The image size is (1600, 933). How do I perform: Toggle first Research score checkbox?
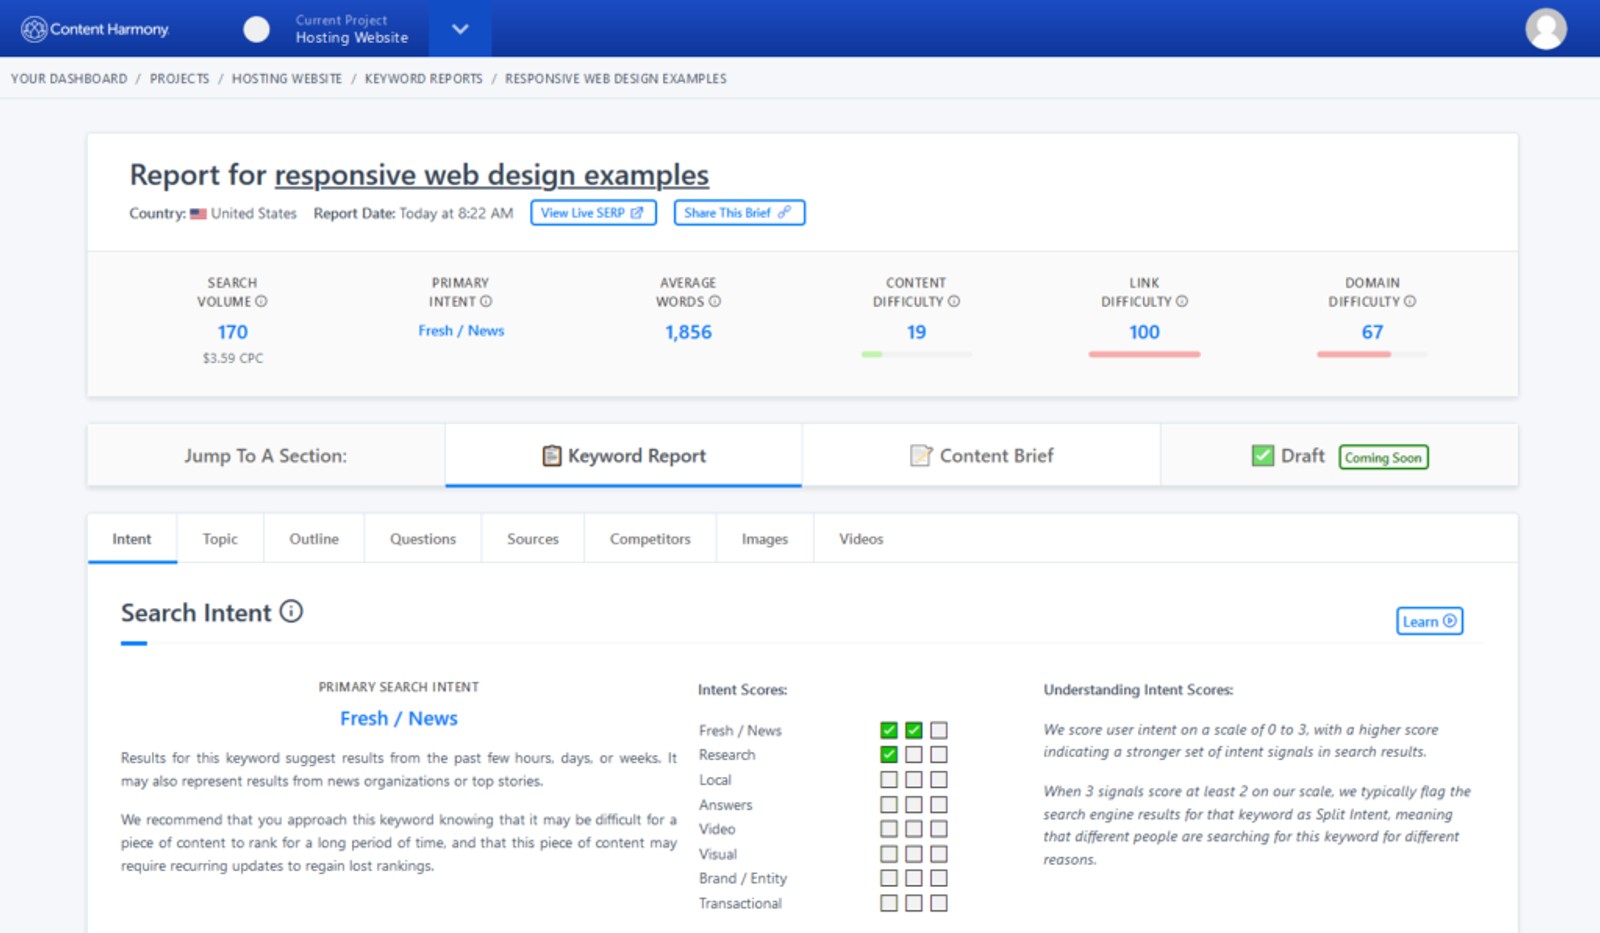coord(889,755)
